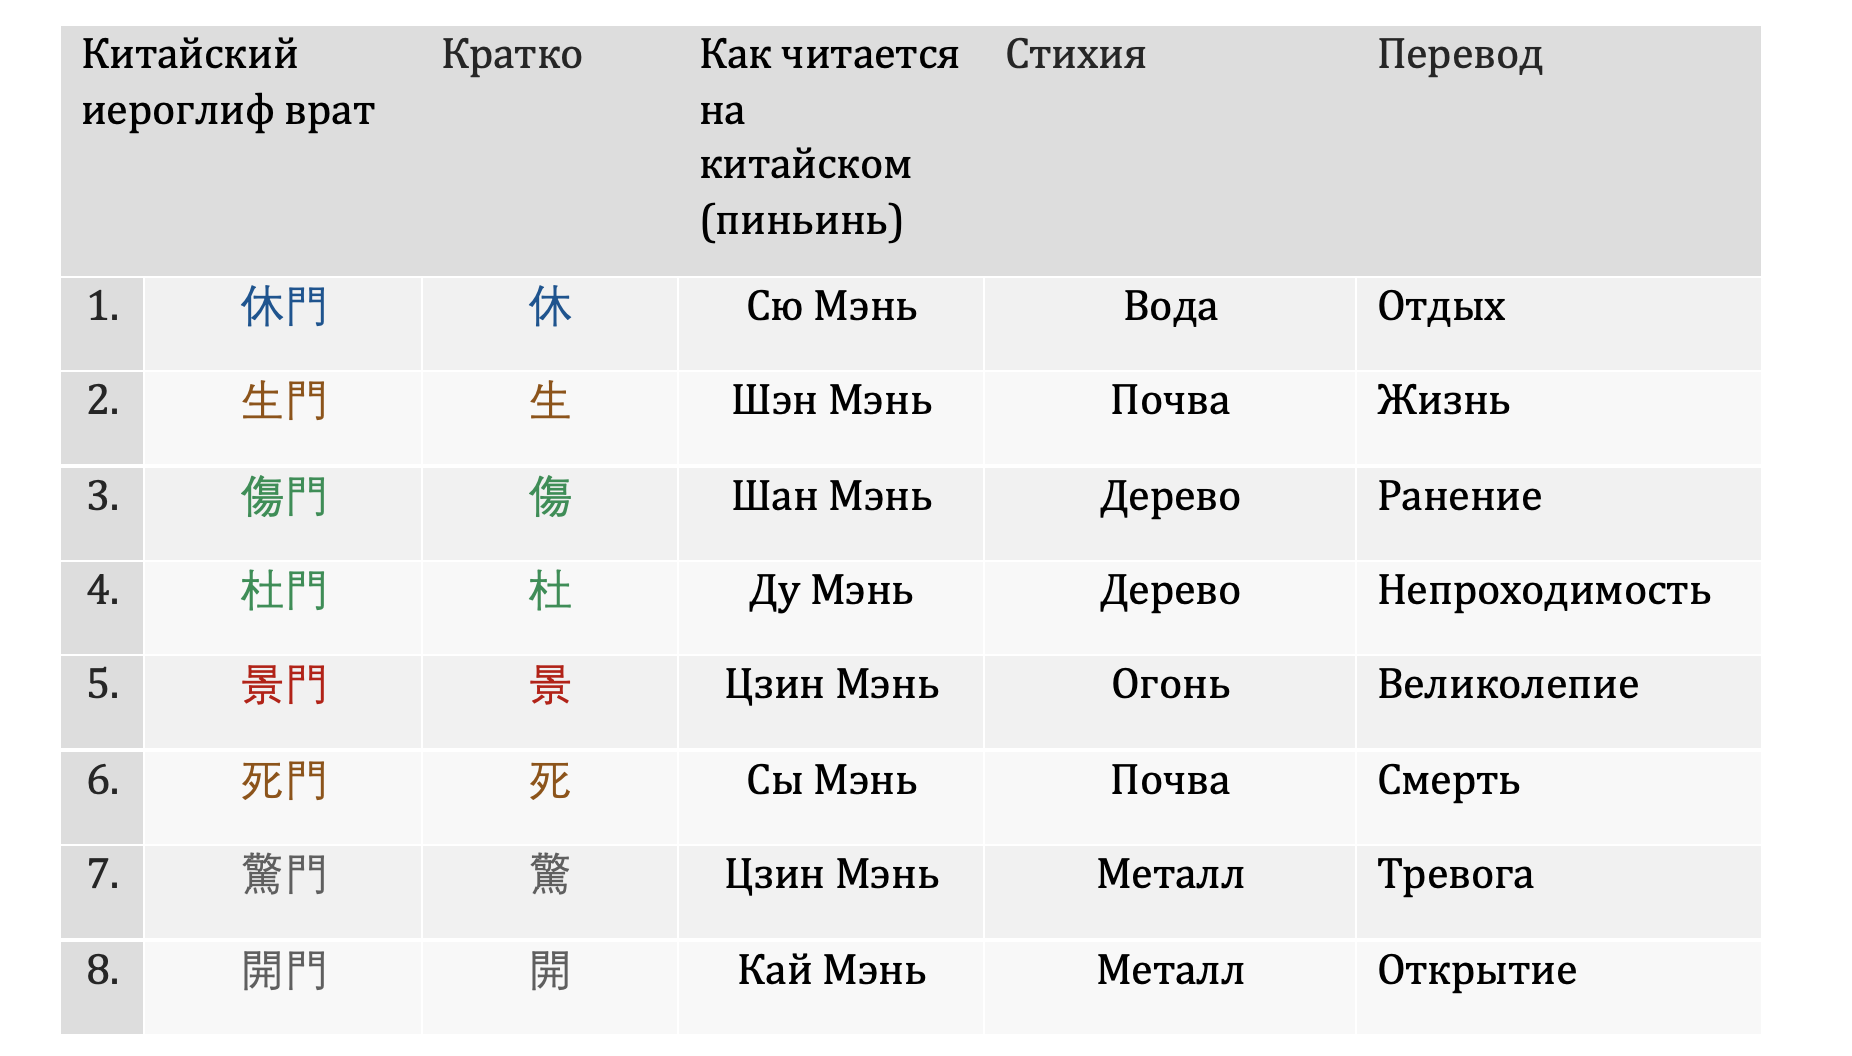Image resolution: width=1852 pixels, height=1056 pixels.
Task: Click the 'Огонь' element cell
Action: (x=1171, y=685)
